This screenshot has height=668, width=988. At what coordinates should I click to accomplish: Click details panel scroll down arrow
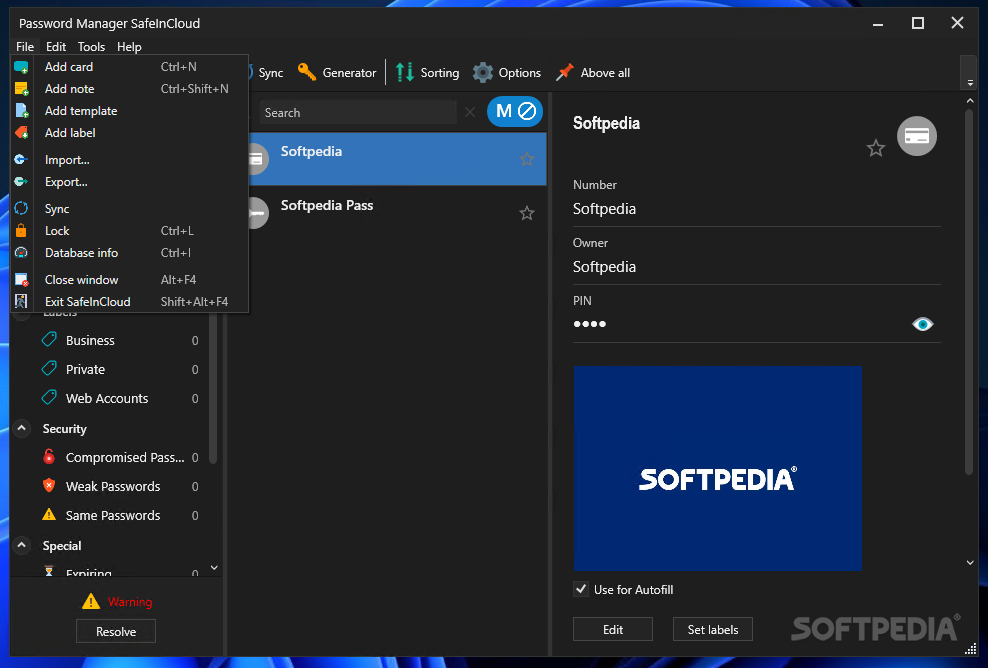point(970,562)
